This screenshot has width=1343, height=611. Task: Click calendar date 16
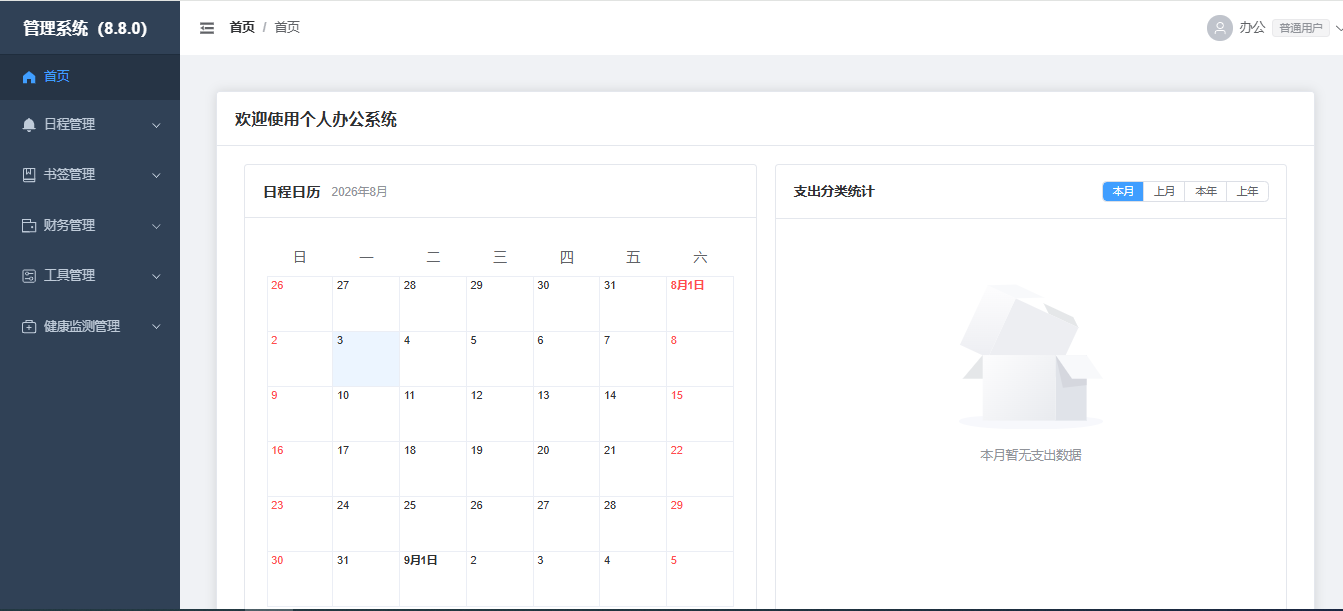[x=300, y=469]
